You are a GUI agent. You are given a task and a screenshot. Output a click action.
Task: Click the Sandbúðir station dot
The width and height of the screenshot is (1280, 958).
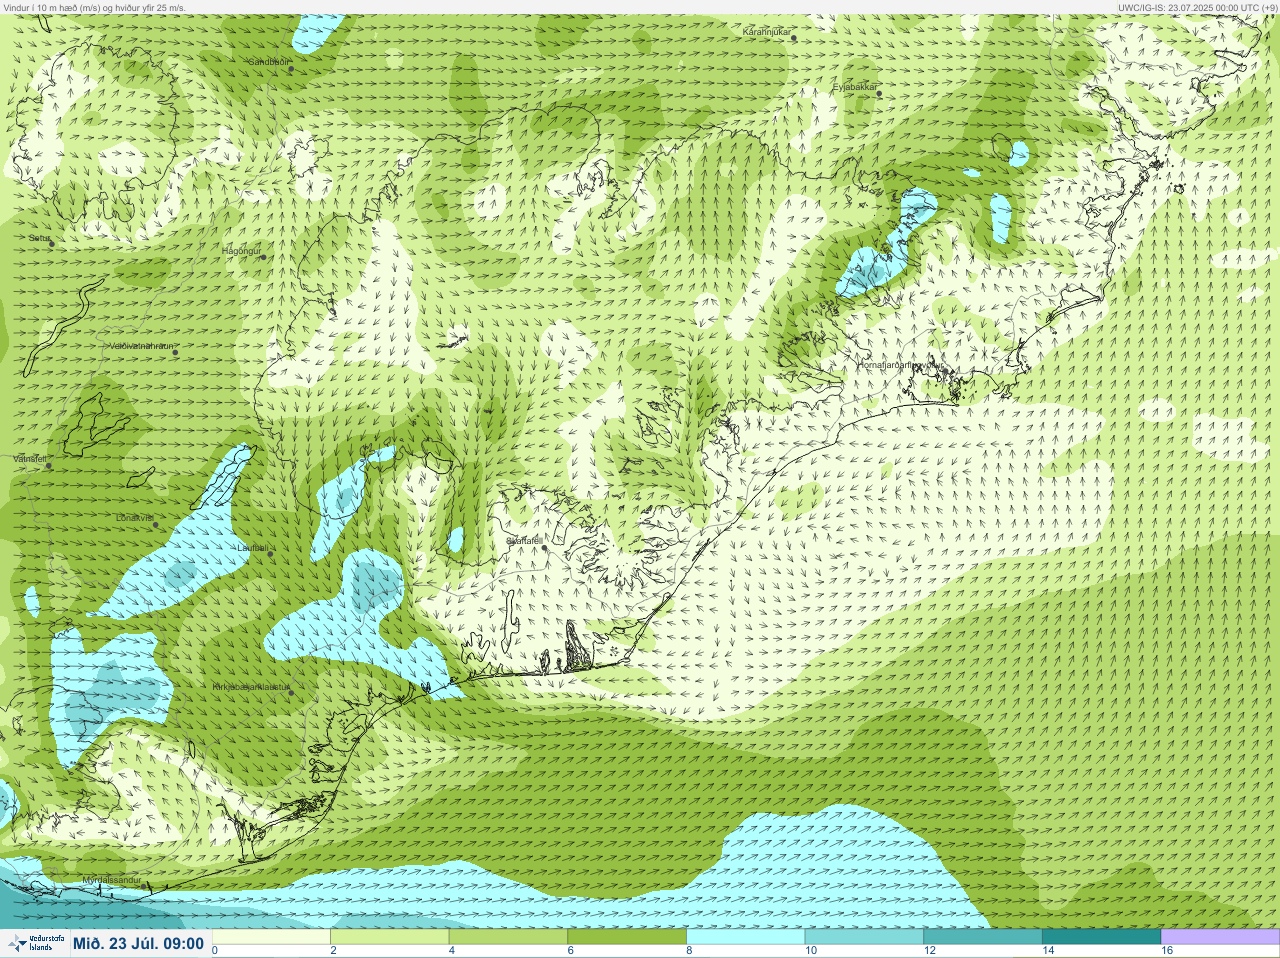point(291,70)
